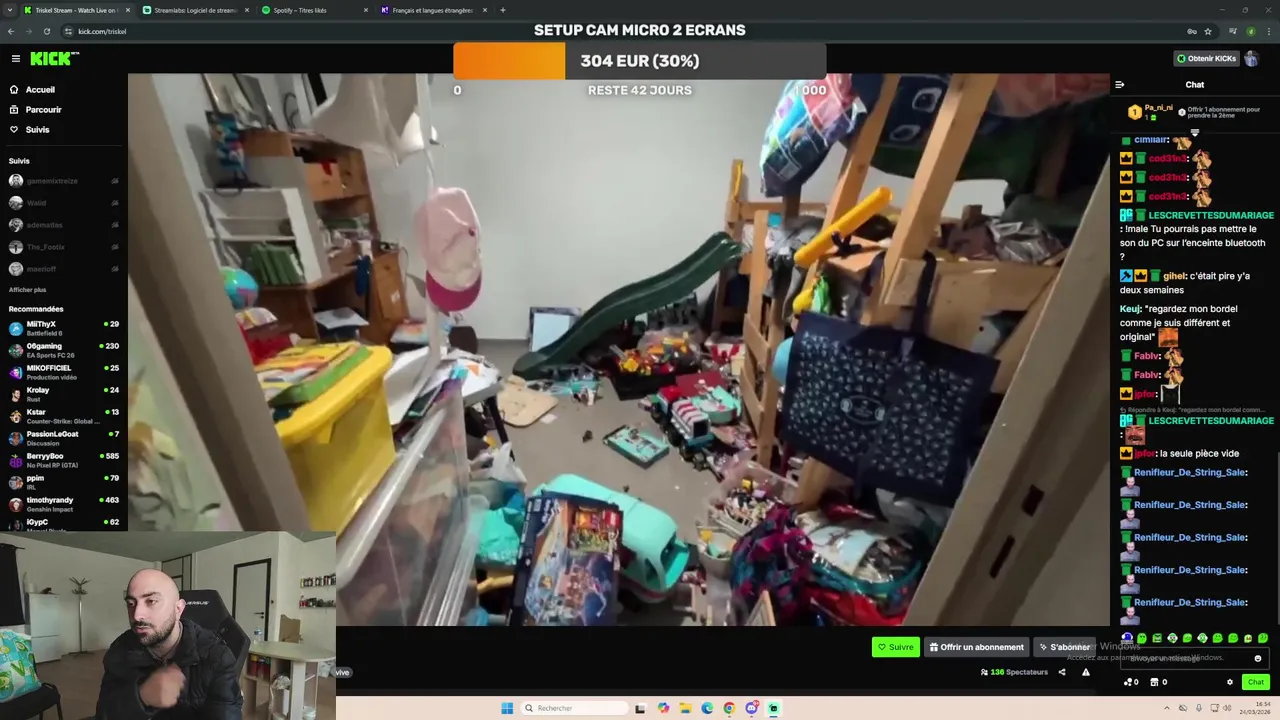Switch to Français et langues étrangères tab
The image size is (1280, 720).
click(x=432, y=10)
